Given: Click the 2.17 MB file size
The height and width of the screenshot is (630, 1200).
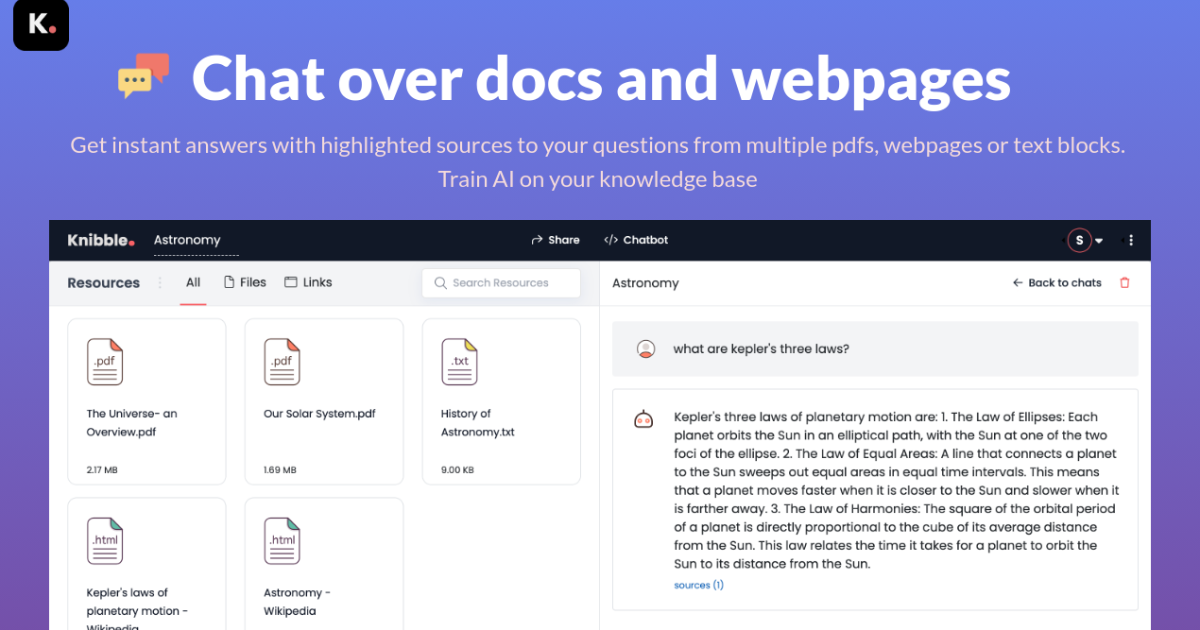Looking at the screenshot, I should 103,470.
